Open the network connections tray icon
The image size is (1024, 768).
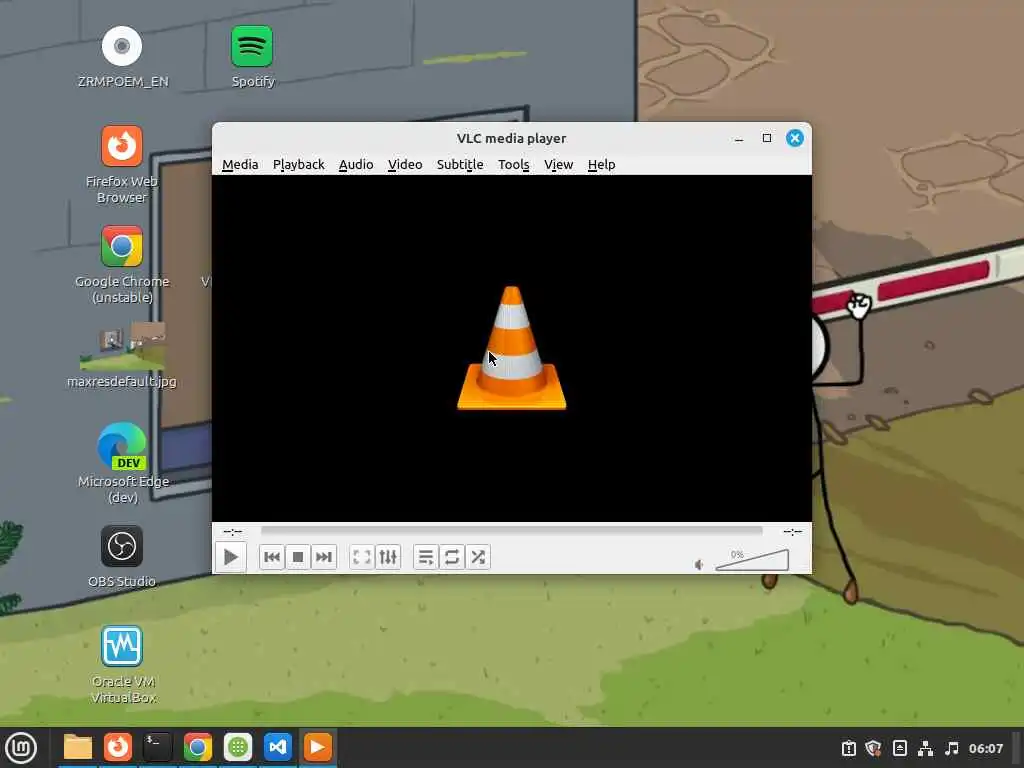coord(925,748)
